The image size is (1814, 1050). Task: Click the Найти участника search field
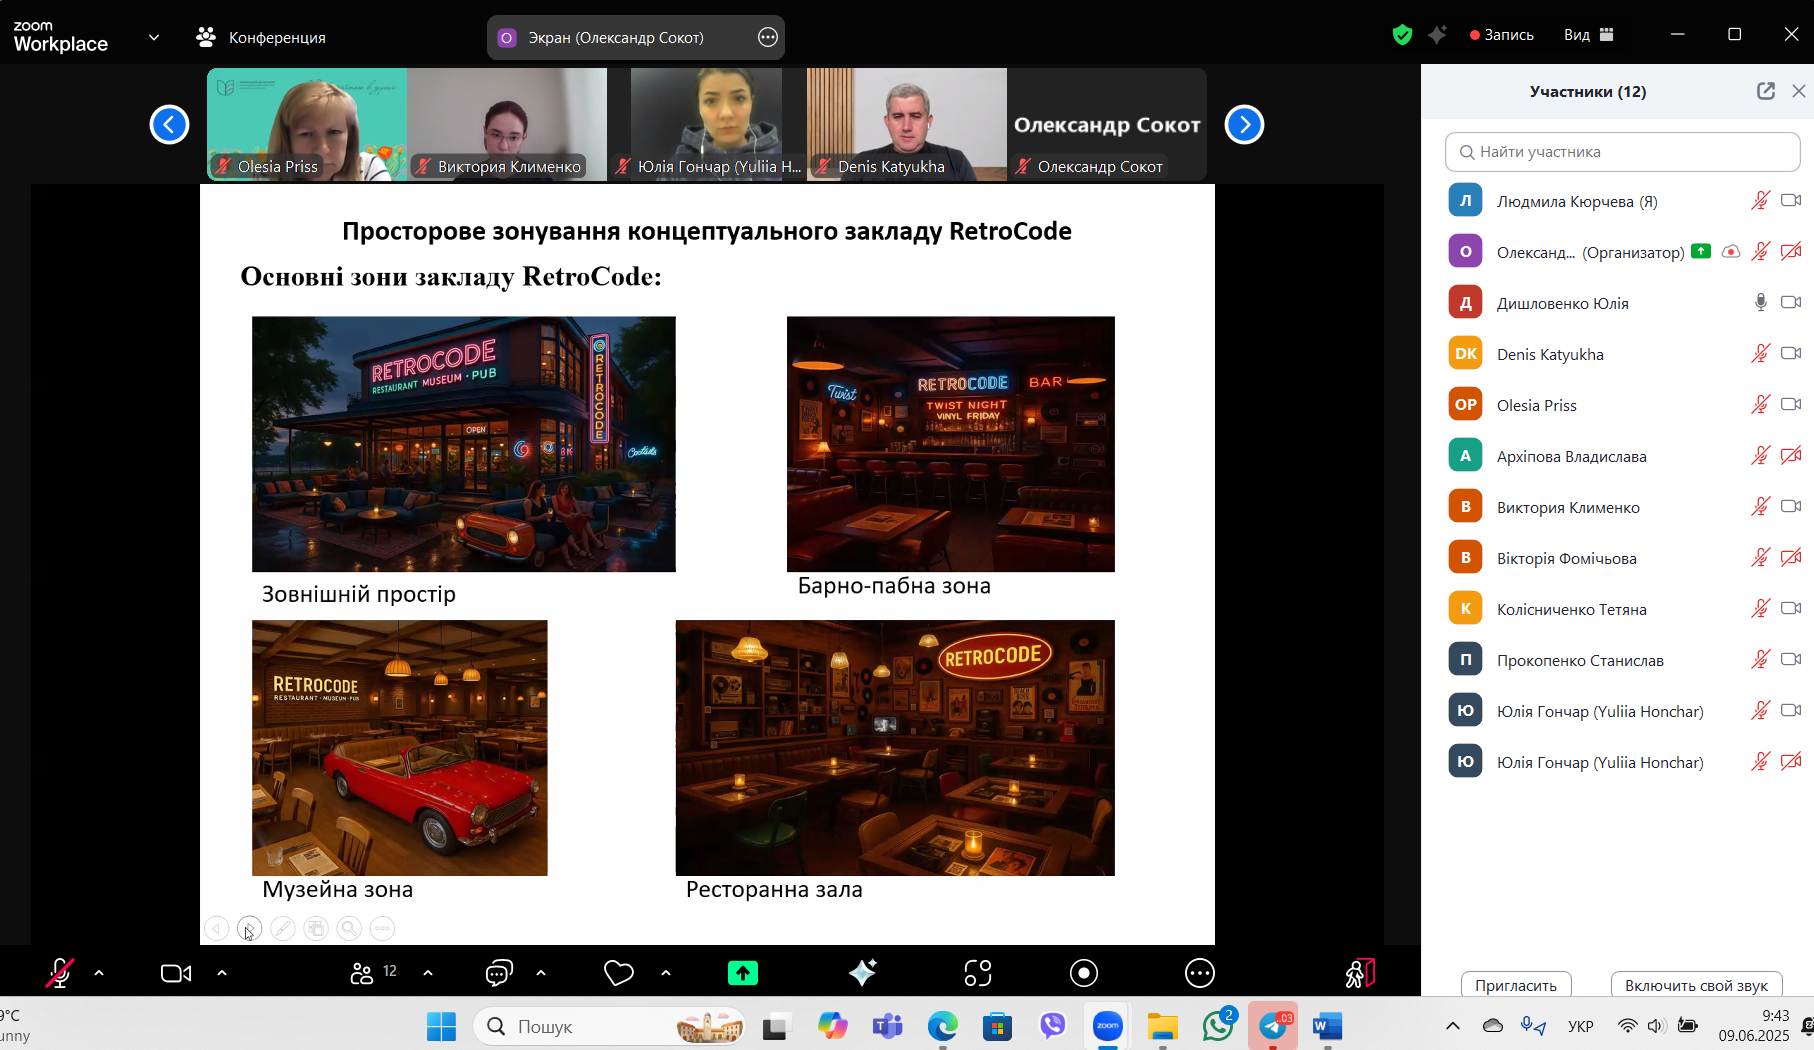pyautogui.click(x=1622, y=152)
